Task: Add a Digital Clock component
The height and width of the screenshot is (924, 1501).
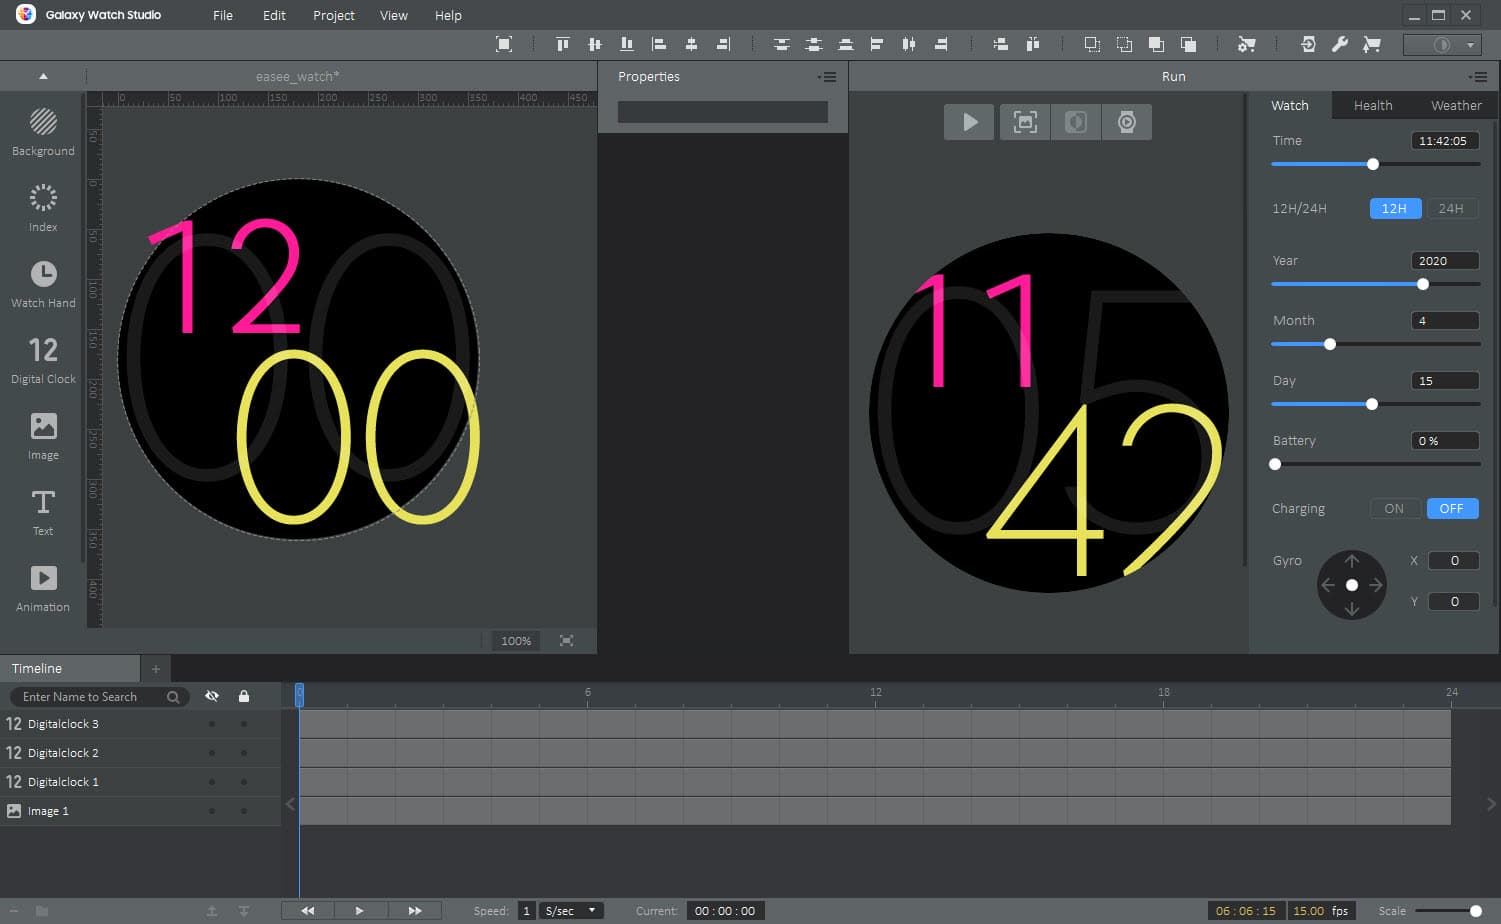Action: click(x=43, y=360)
